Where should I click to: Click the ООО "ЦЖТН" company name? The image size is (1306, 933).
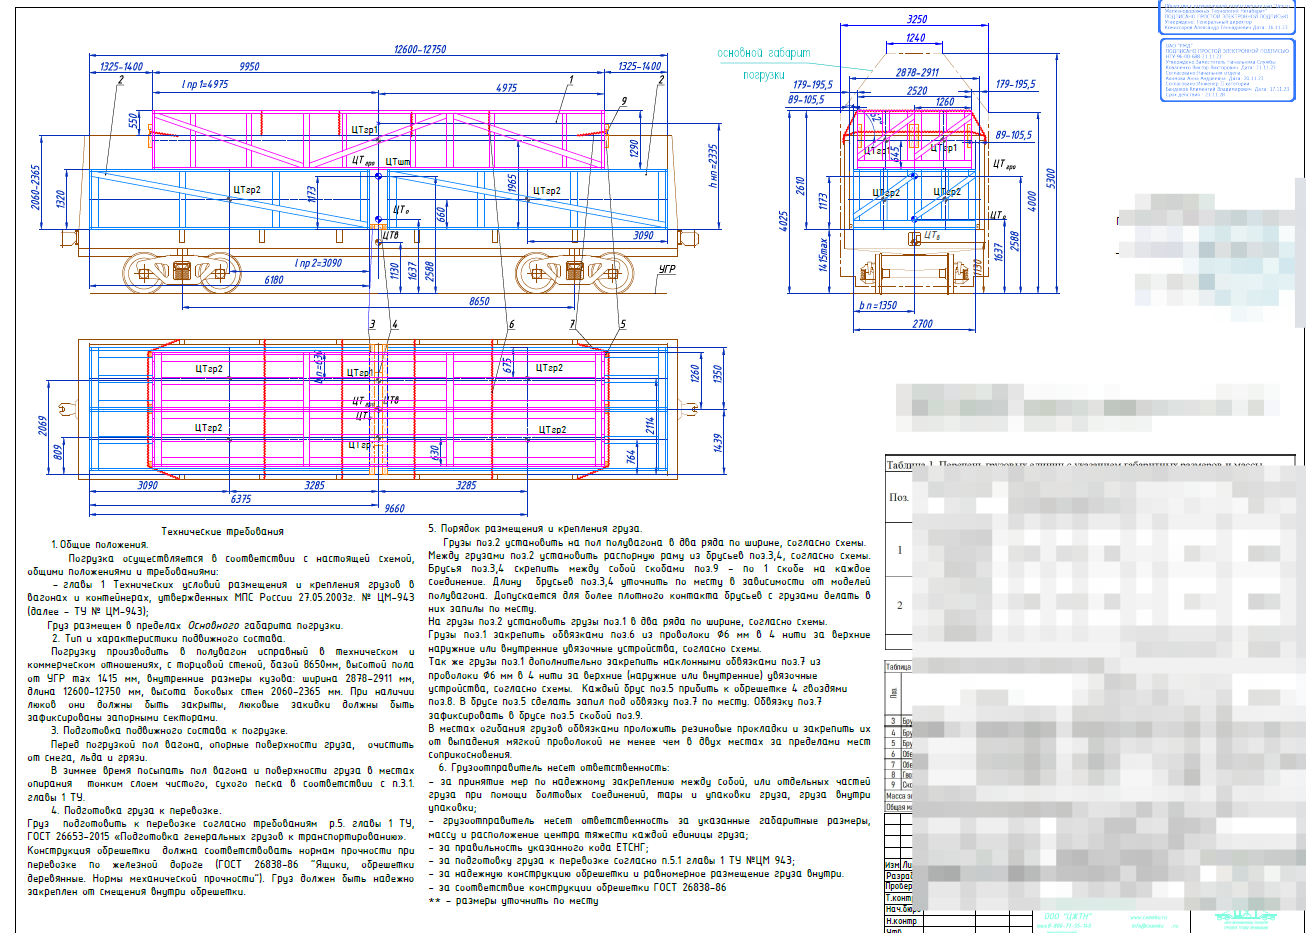pyautogui.click(x=1067, y=916)
